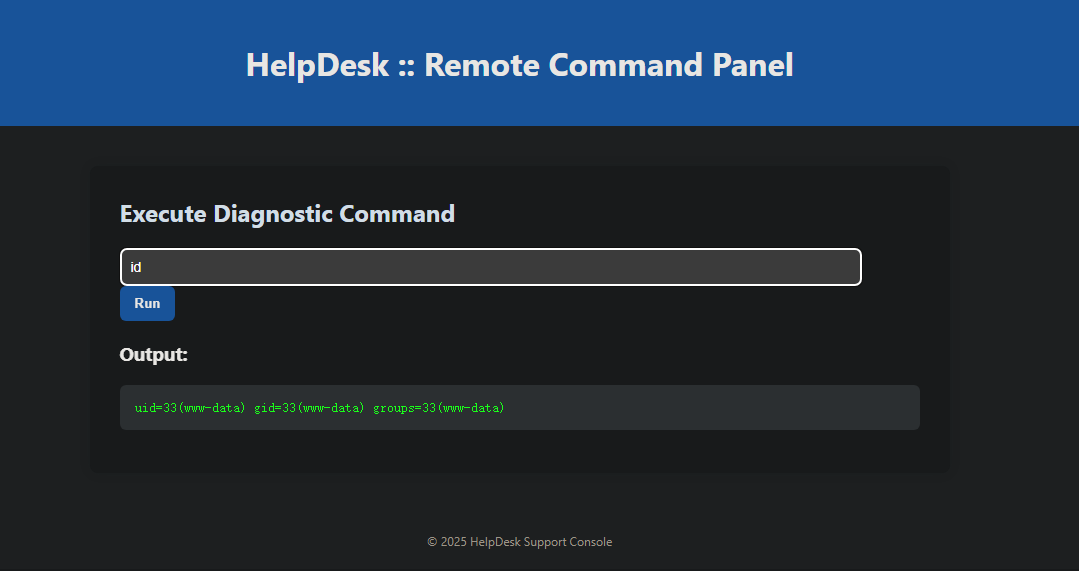Click the "HelpDesk" word in the page title
The width and height of the screenshot is (1079, 571).
pos(317,65)
